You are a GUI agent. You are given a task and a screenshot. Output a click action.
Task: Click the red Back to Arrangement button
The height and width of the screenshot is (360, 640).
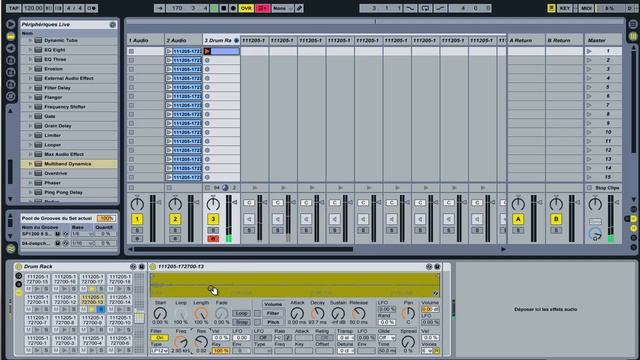(262, 8)
